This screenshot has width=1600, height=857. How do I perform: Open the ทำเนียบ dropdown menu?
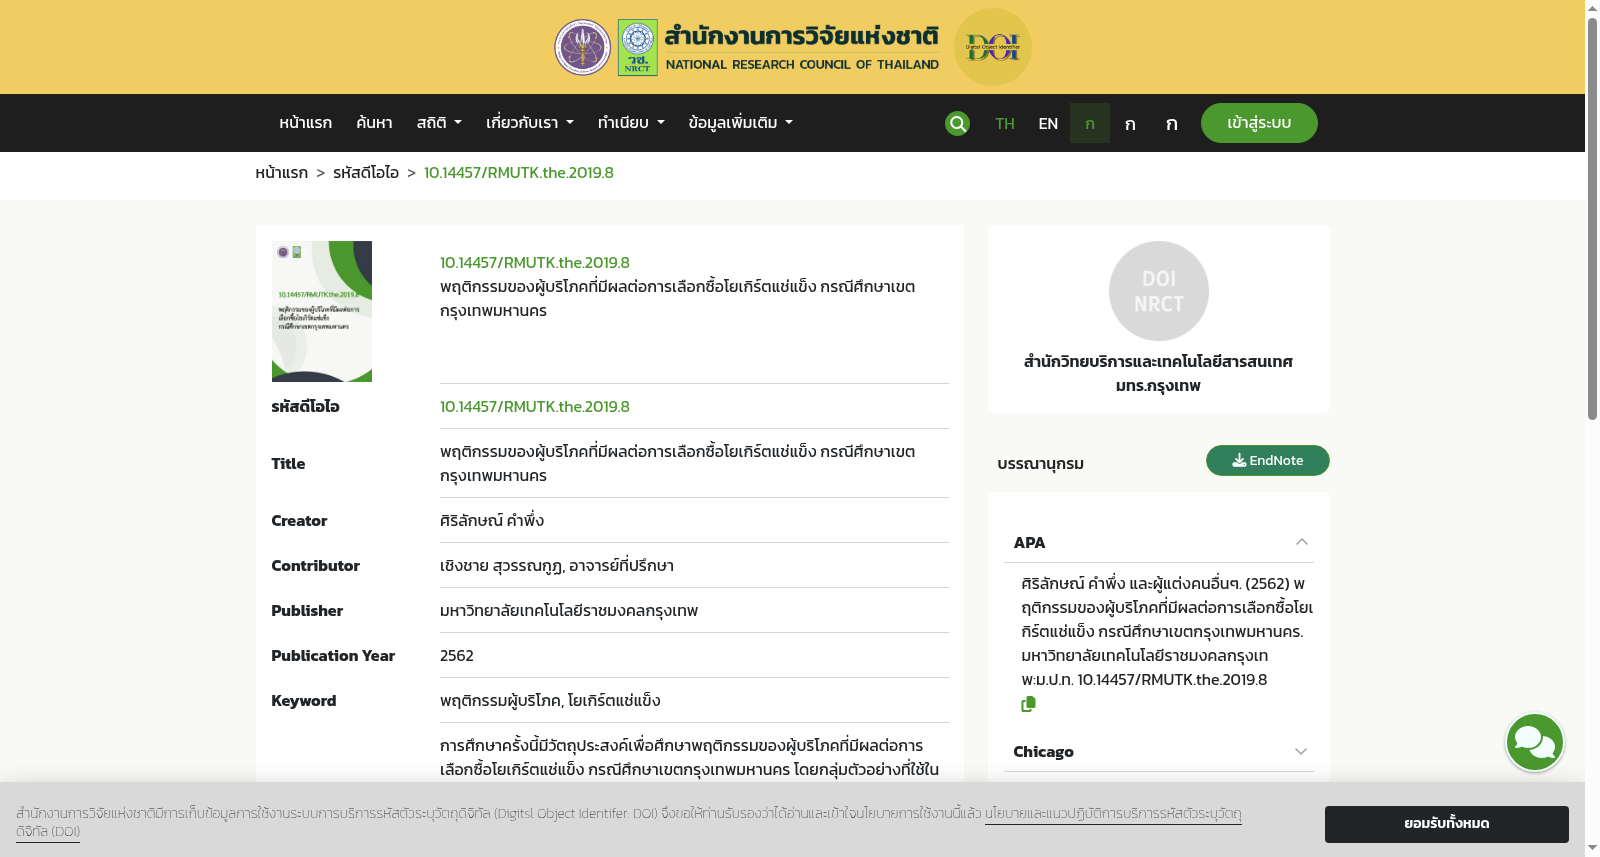point(631,122)
